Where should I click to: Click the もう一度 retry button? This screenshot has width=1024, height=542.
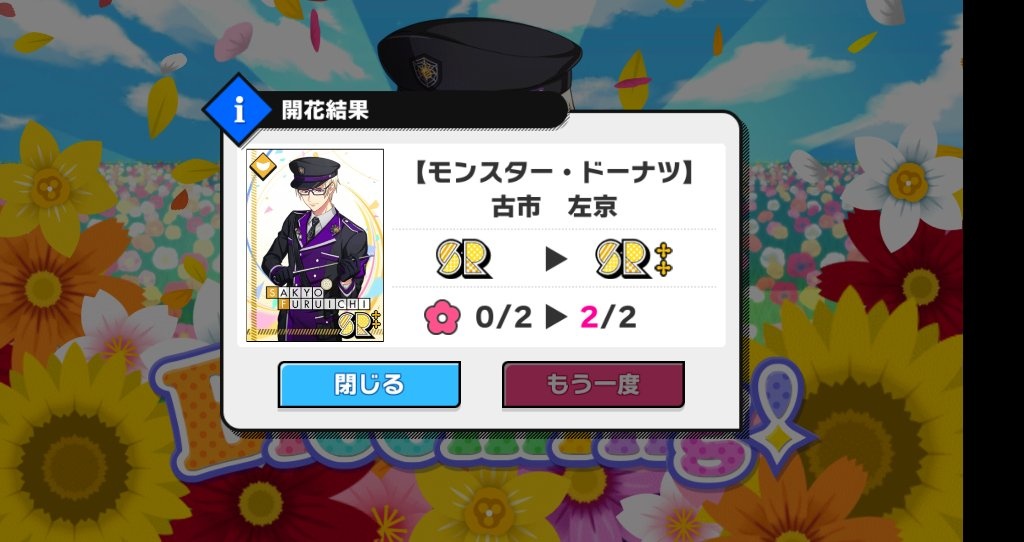pyautogui.click(x=593, y=385)
